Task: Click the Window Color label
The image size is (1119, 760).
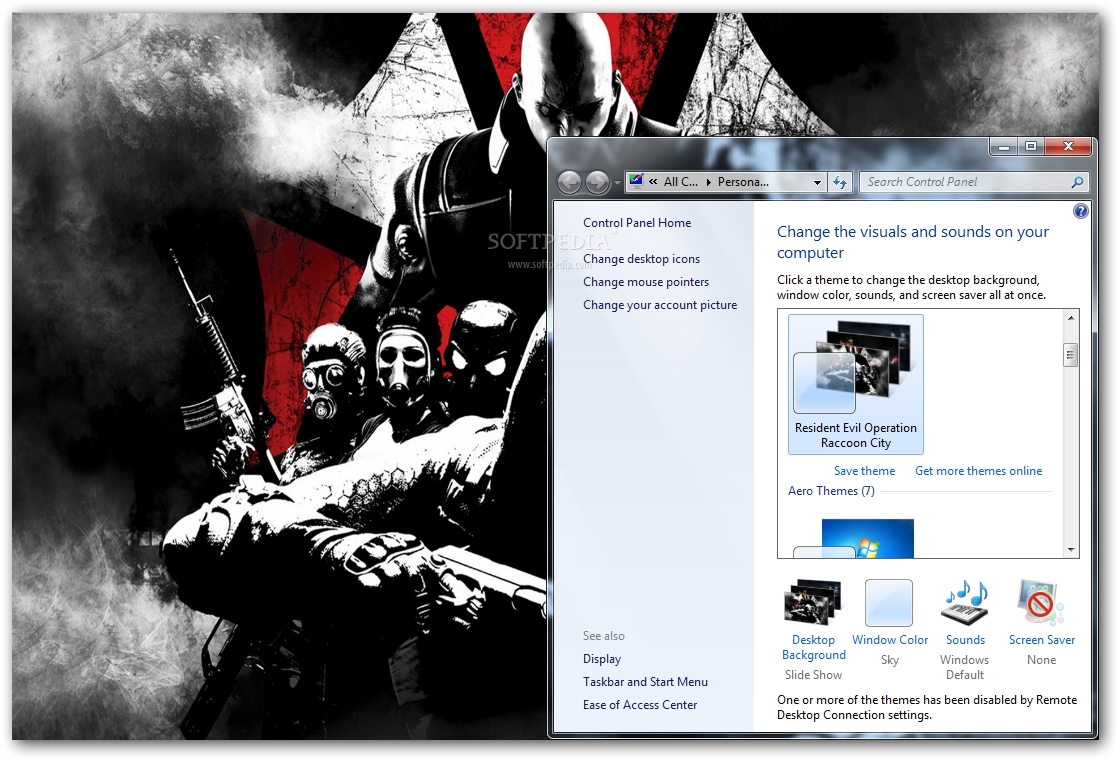Action: coord(890,640)
